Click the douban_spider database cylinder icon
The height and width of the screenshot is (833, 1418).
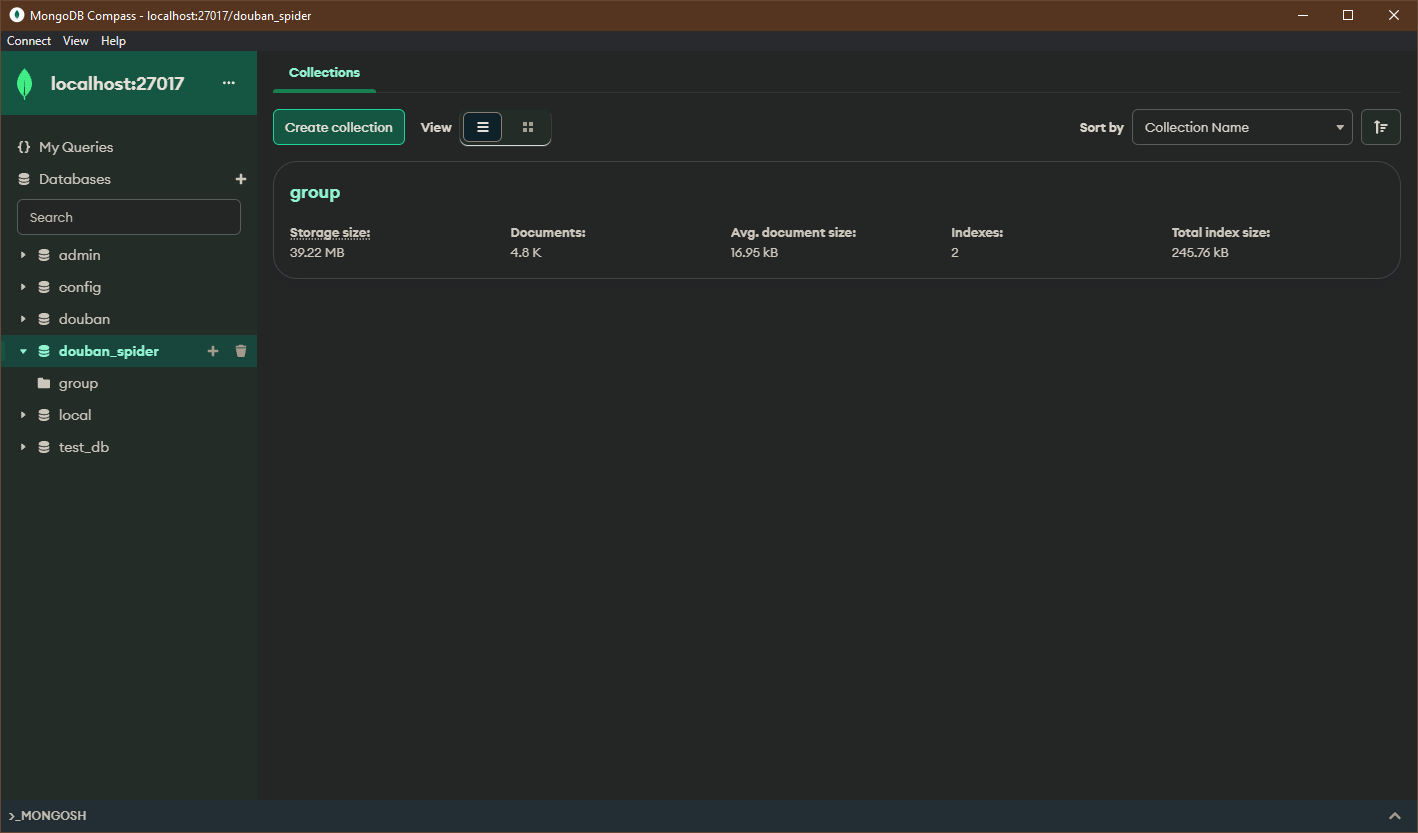click(x=44, y=351)
